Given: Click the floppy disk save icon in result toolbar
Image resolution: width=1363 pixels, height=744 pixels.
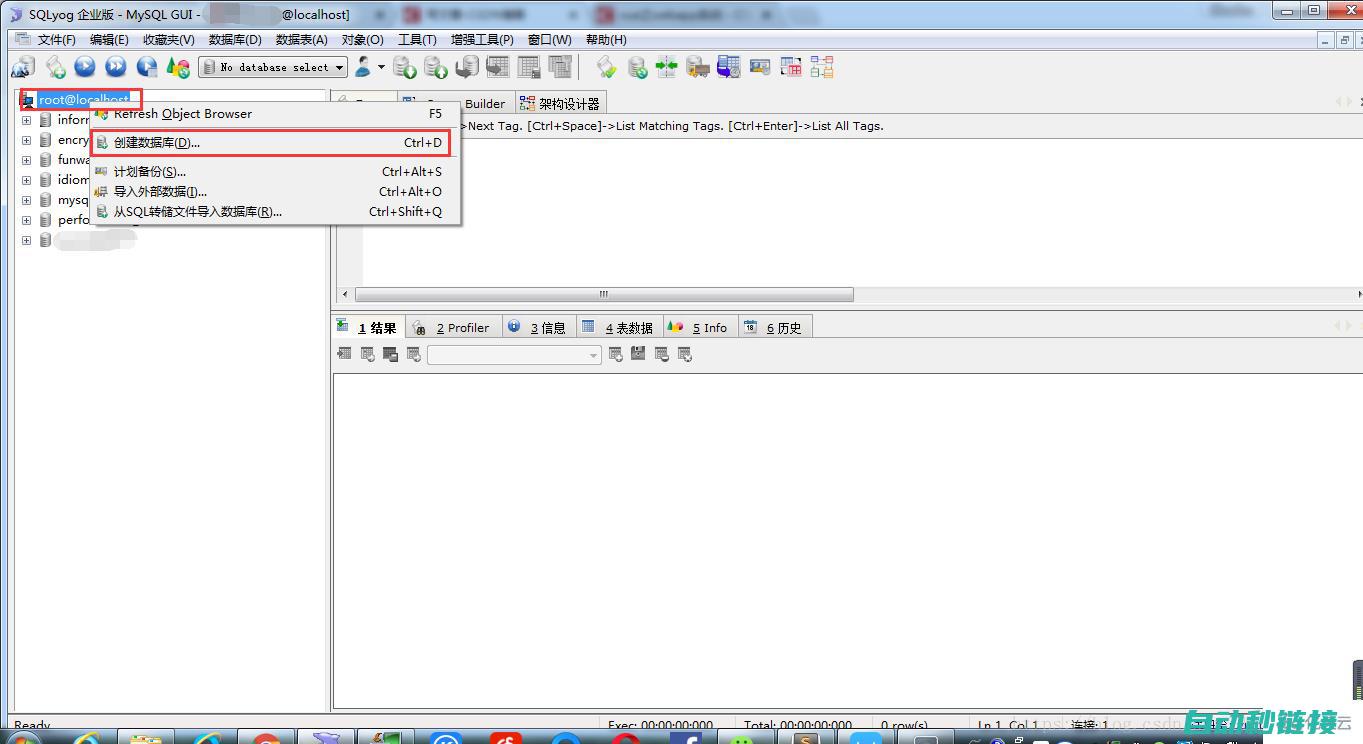Looking at the screenshot, I should [639, 354].
